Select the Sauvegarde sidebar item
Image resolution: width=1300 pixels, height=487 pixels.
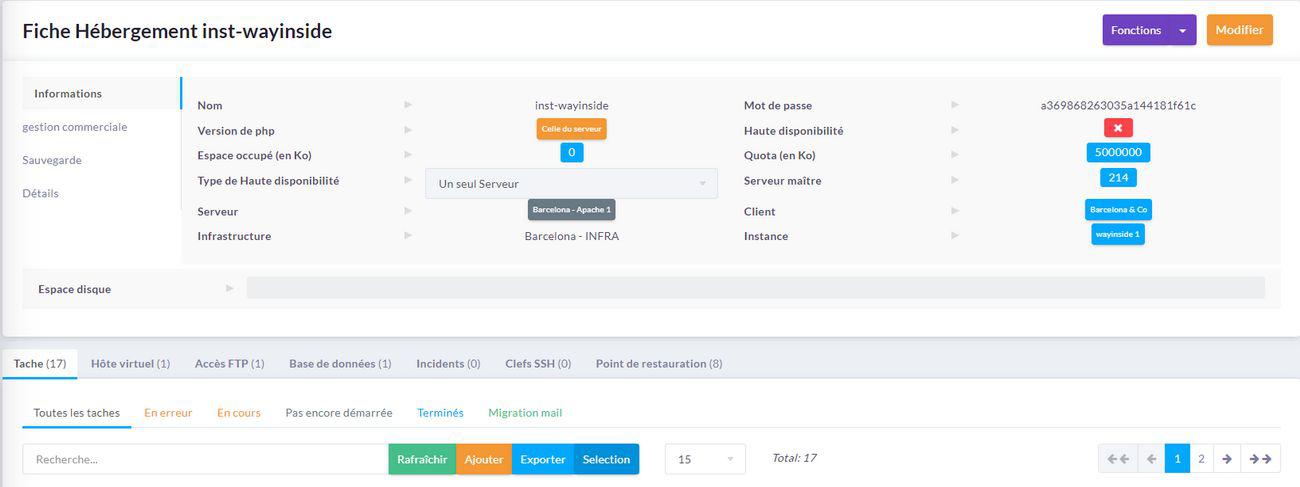tap(52, 160)
